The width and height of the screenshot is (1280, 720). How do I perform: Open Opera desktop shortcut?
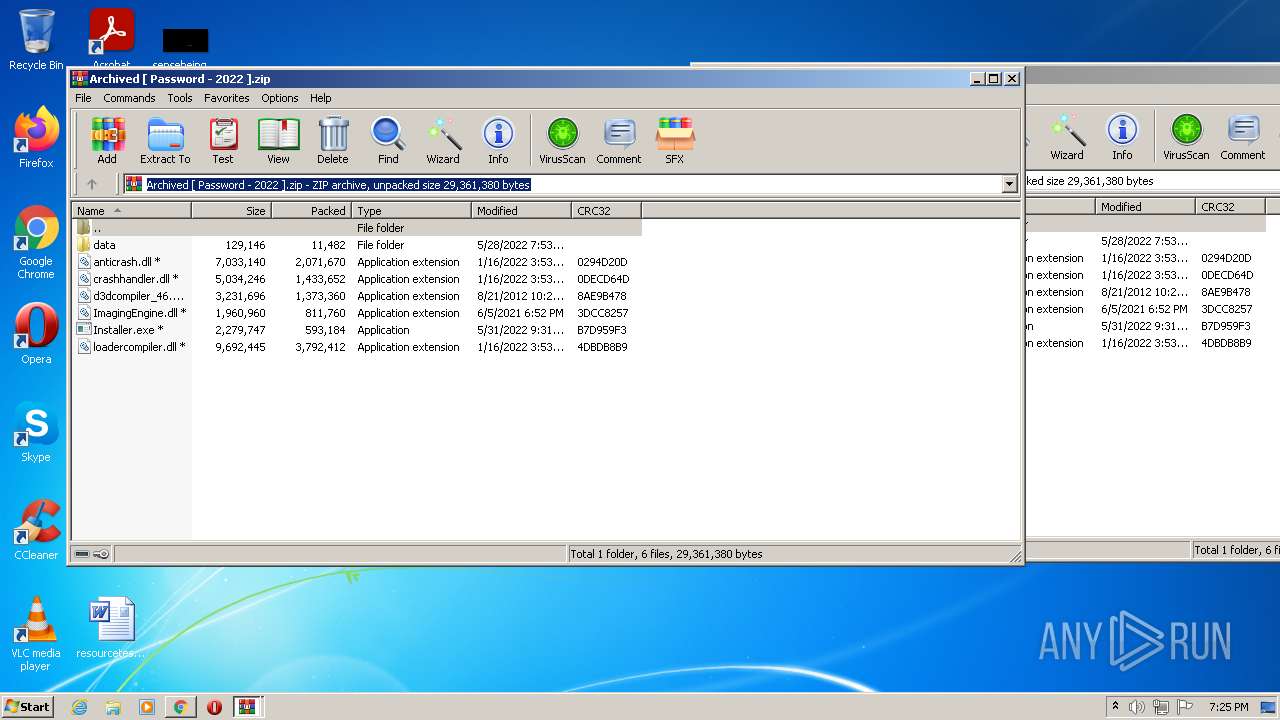click(36, 334)
